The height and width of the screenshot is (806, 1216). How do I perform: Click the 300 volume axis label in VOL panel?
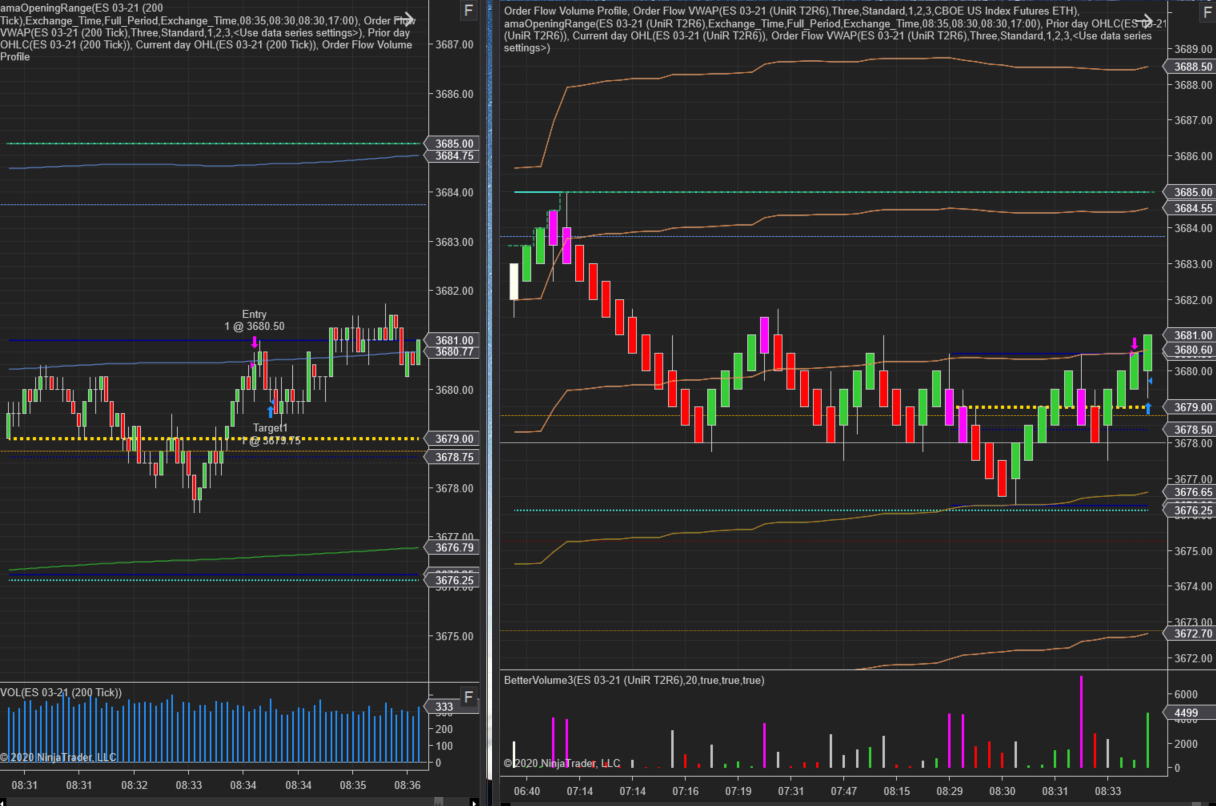tap(445, 713)
